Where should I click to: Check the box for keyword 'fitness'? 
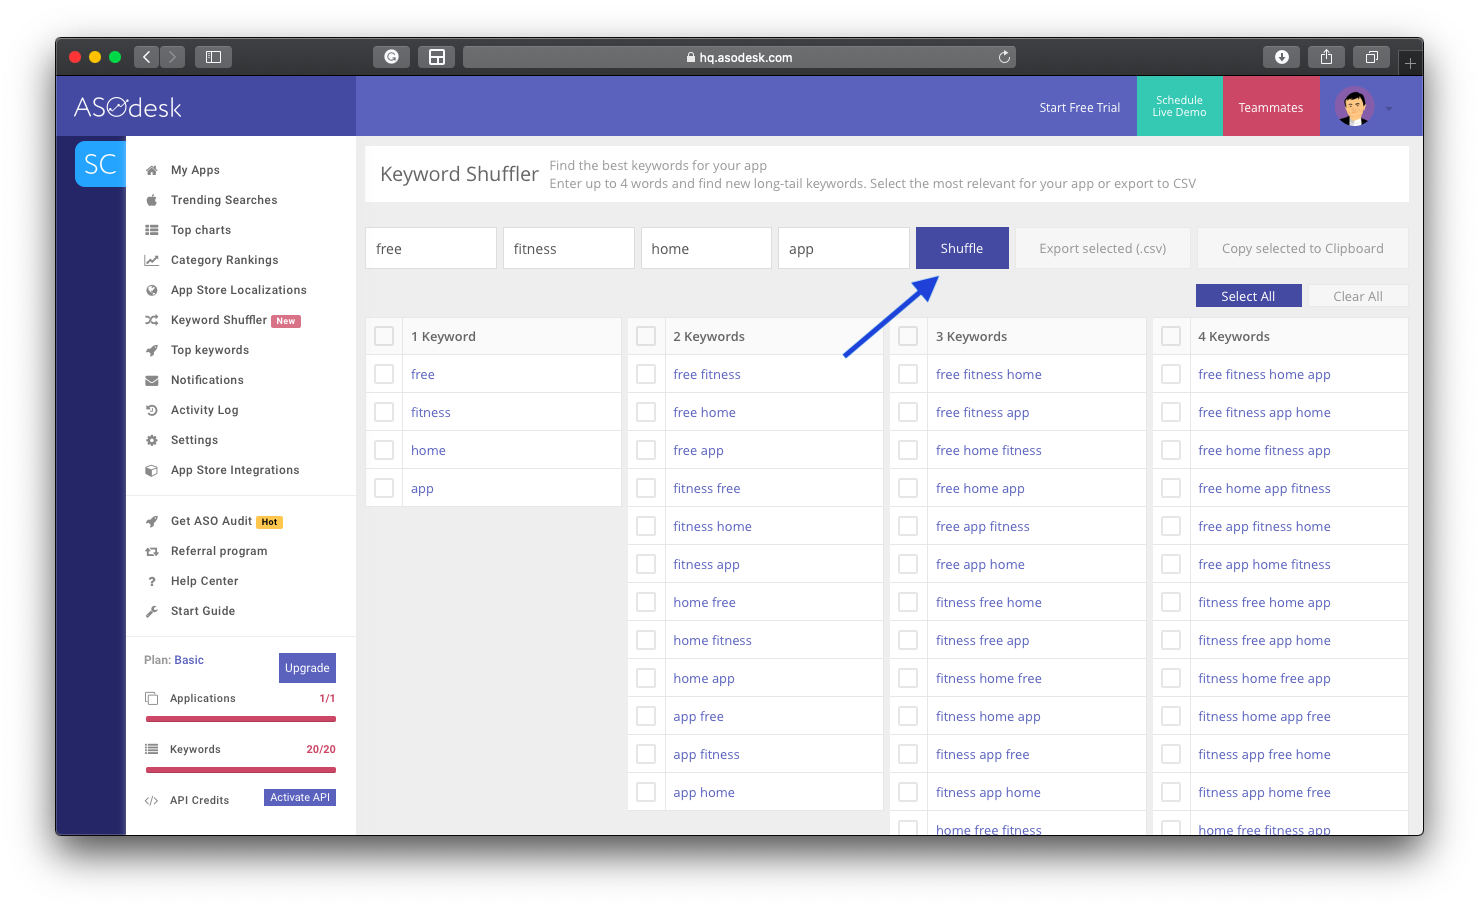(384, 412)
